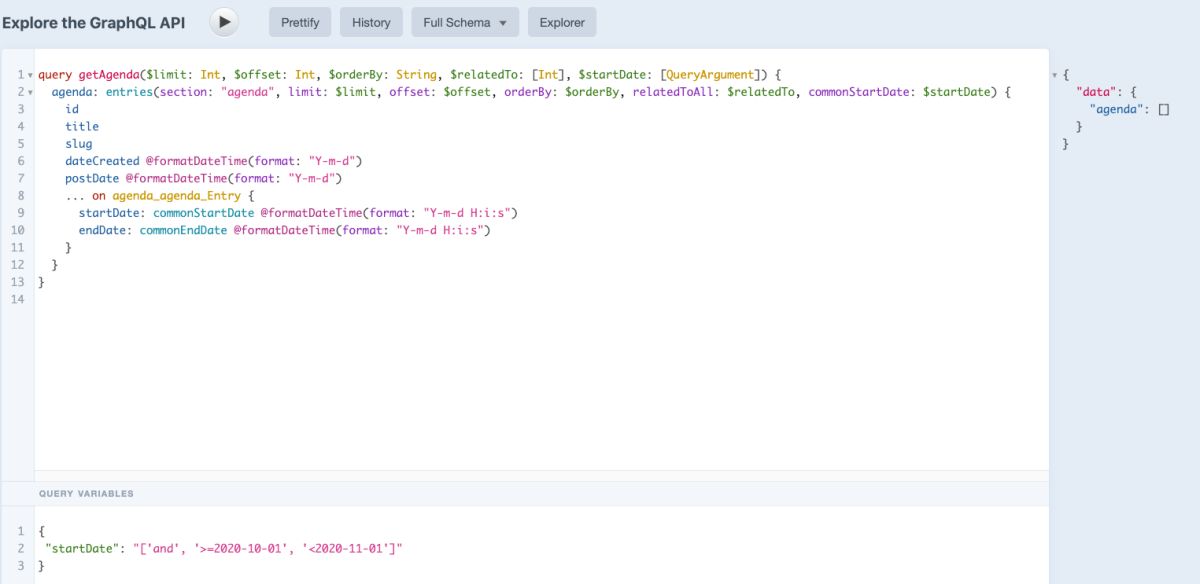
Task: Click commonEndDate on line 10
Action: pos(183,230)
